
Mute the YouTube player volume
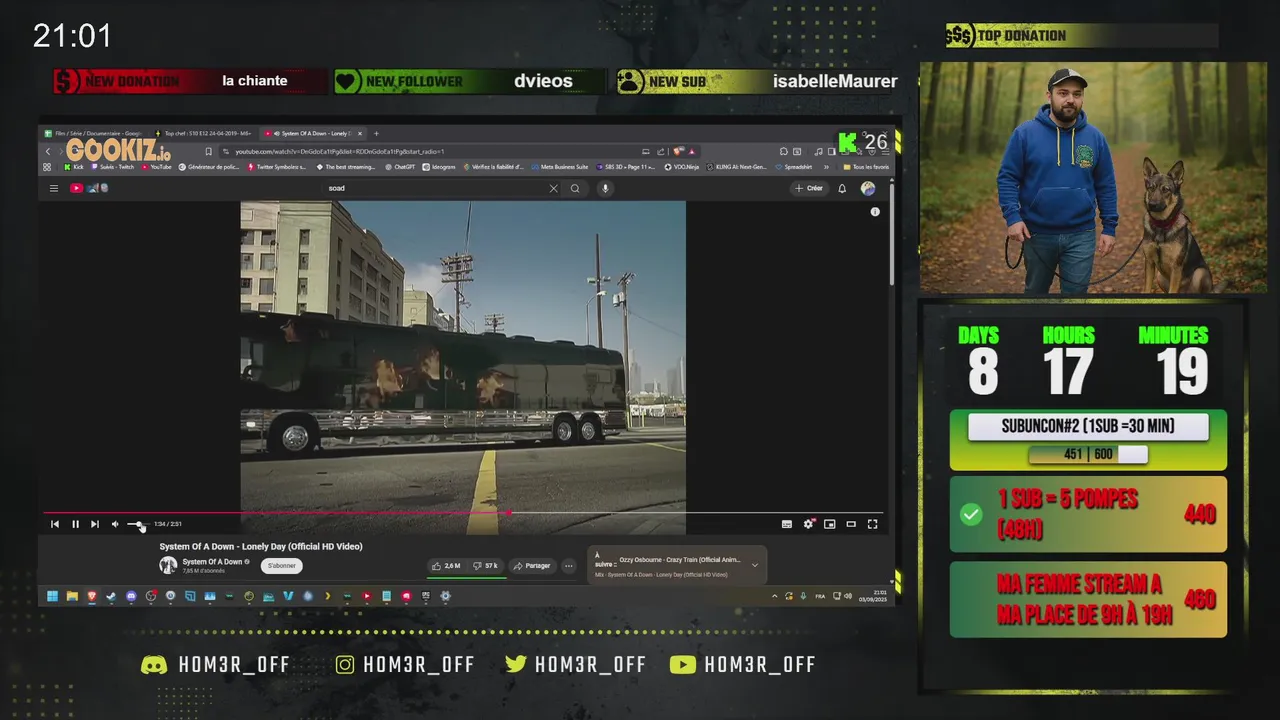pos(115,524)
